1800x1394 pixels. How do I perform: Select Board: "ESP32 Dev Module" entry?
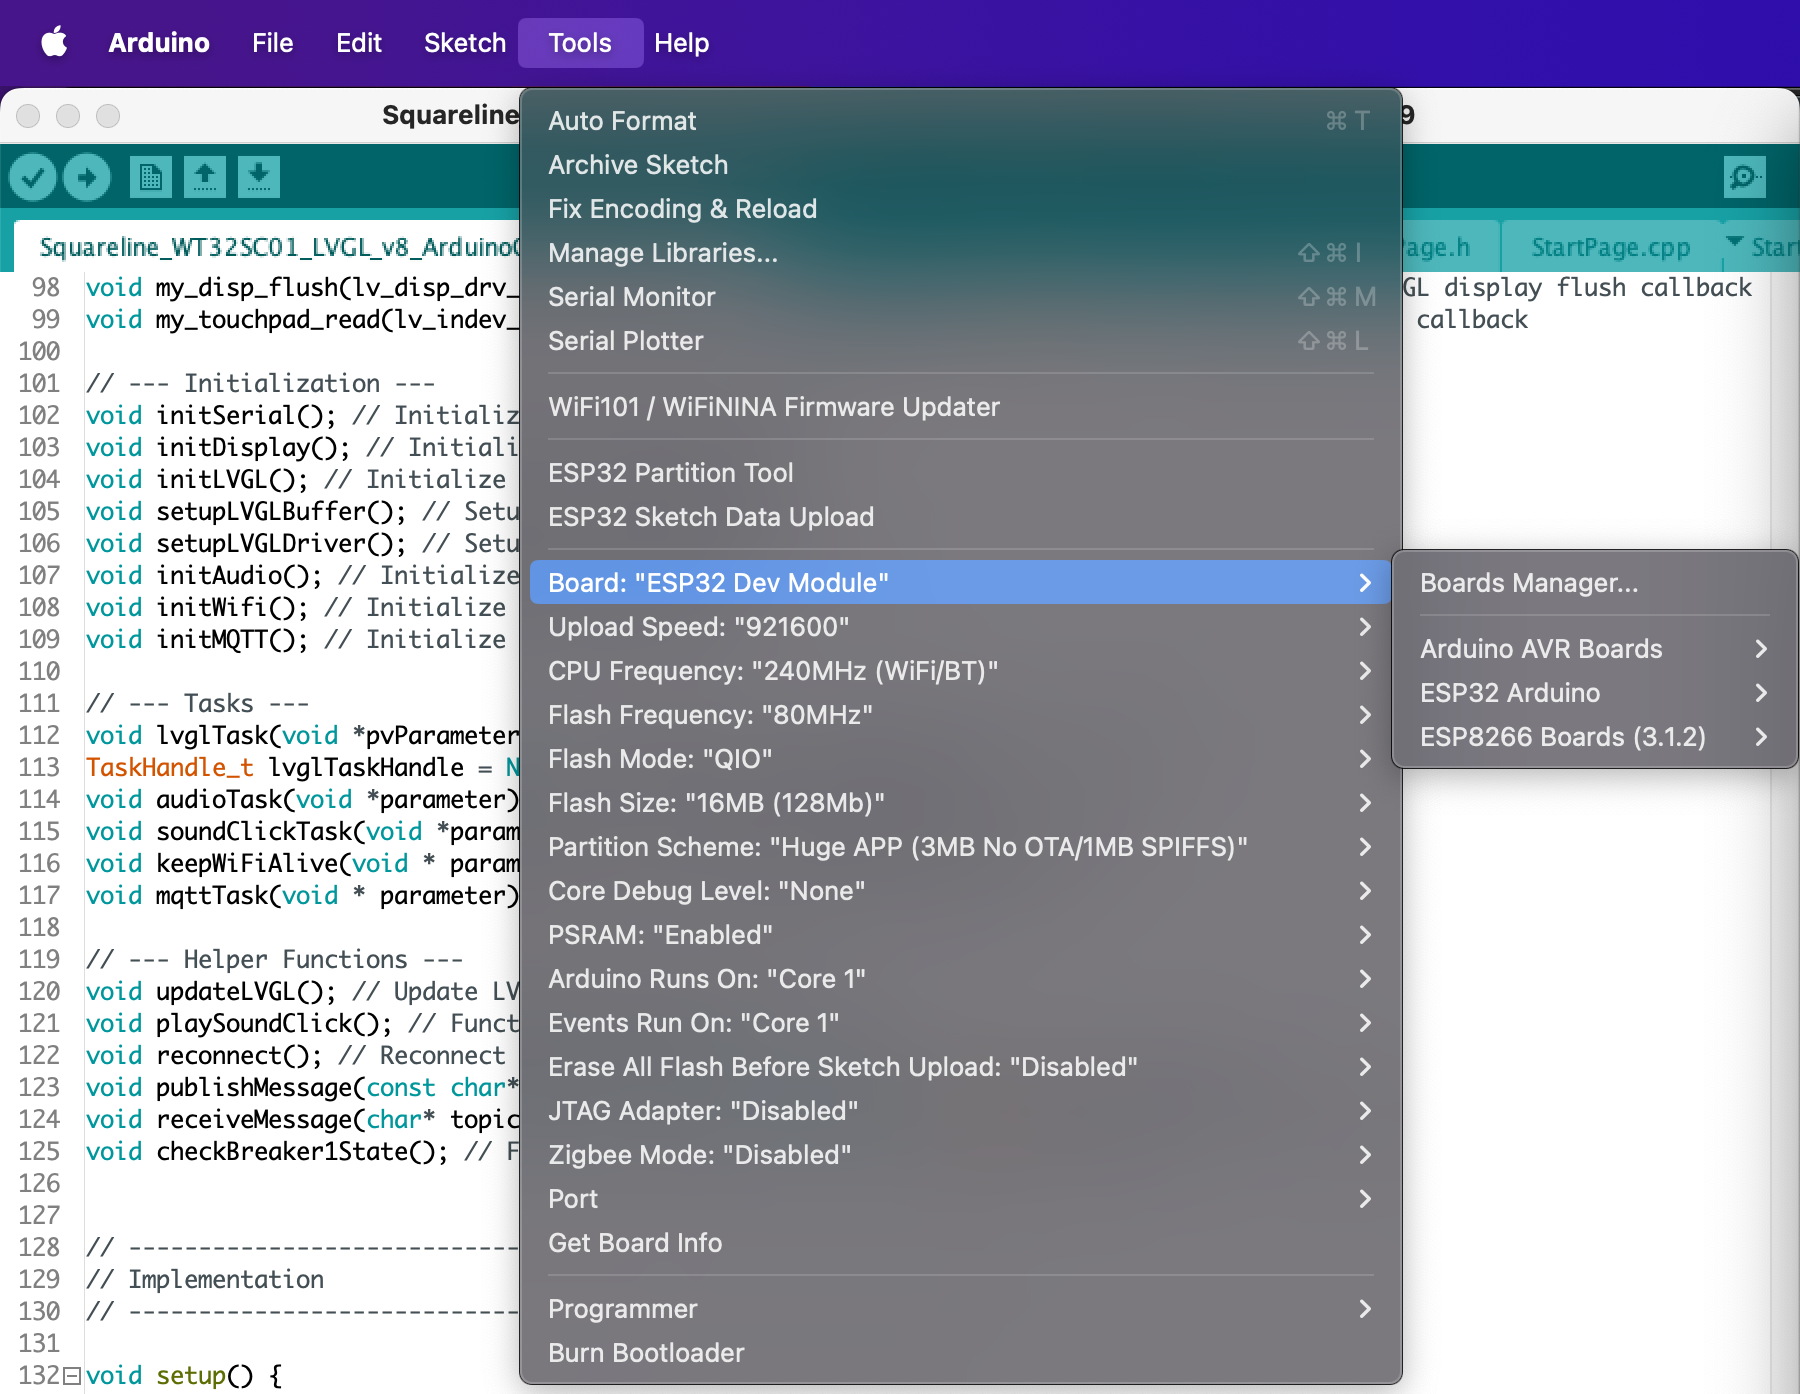(x=960, y=583)
